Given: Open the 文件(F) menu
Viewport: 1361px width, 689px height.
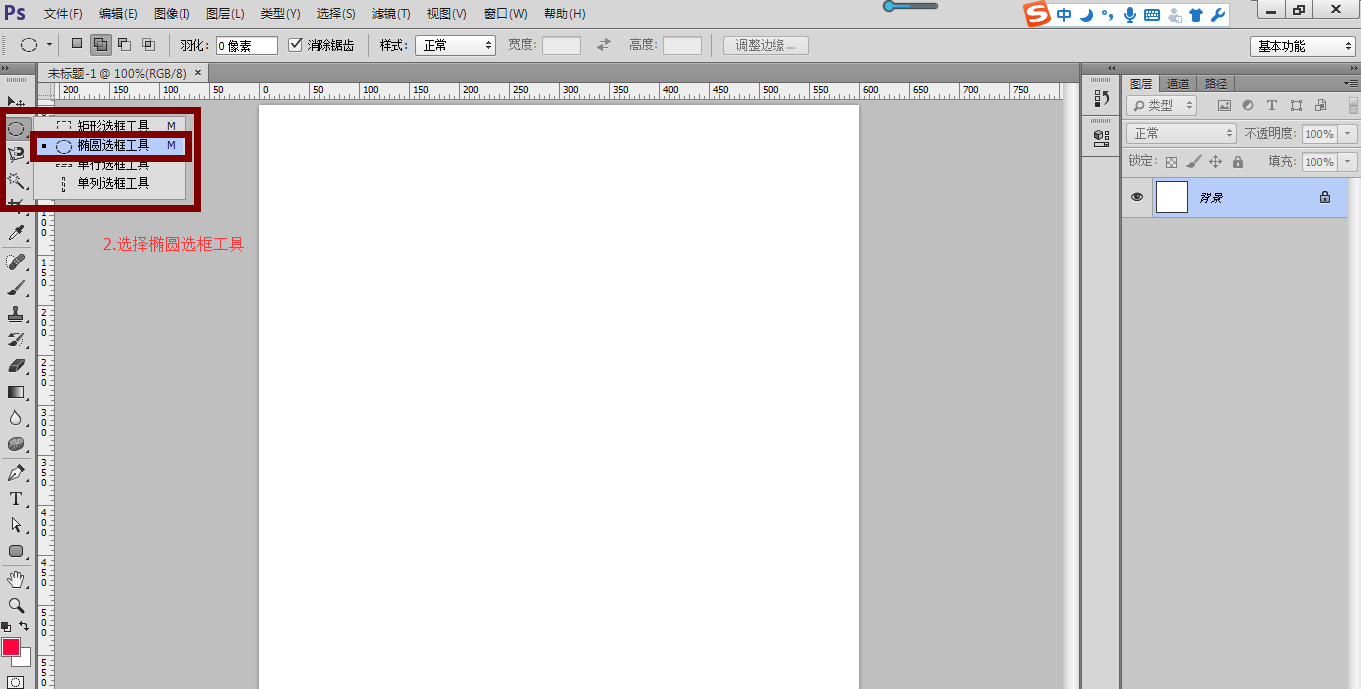Looking at the screenshot, I should click(x=64, y=14).
